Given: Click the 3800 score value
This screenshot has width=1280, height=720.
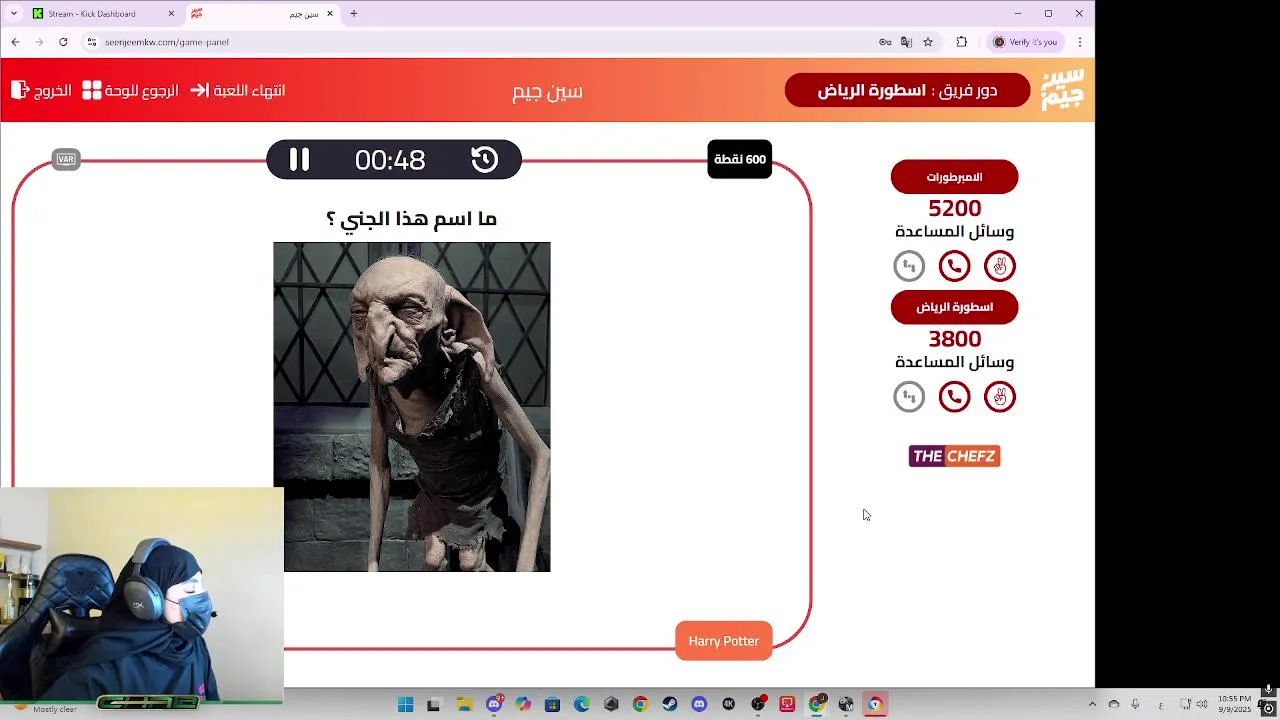Looking at the screenshot, I should pos(954,339).
